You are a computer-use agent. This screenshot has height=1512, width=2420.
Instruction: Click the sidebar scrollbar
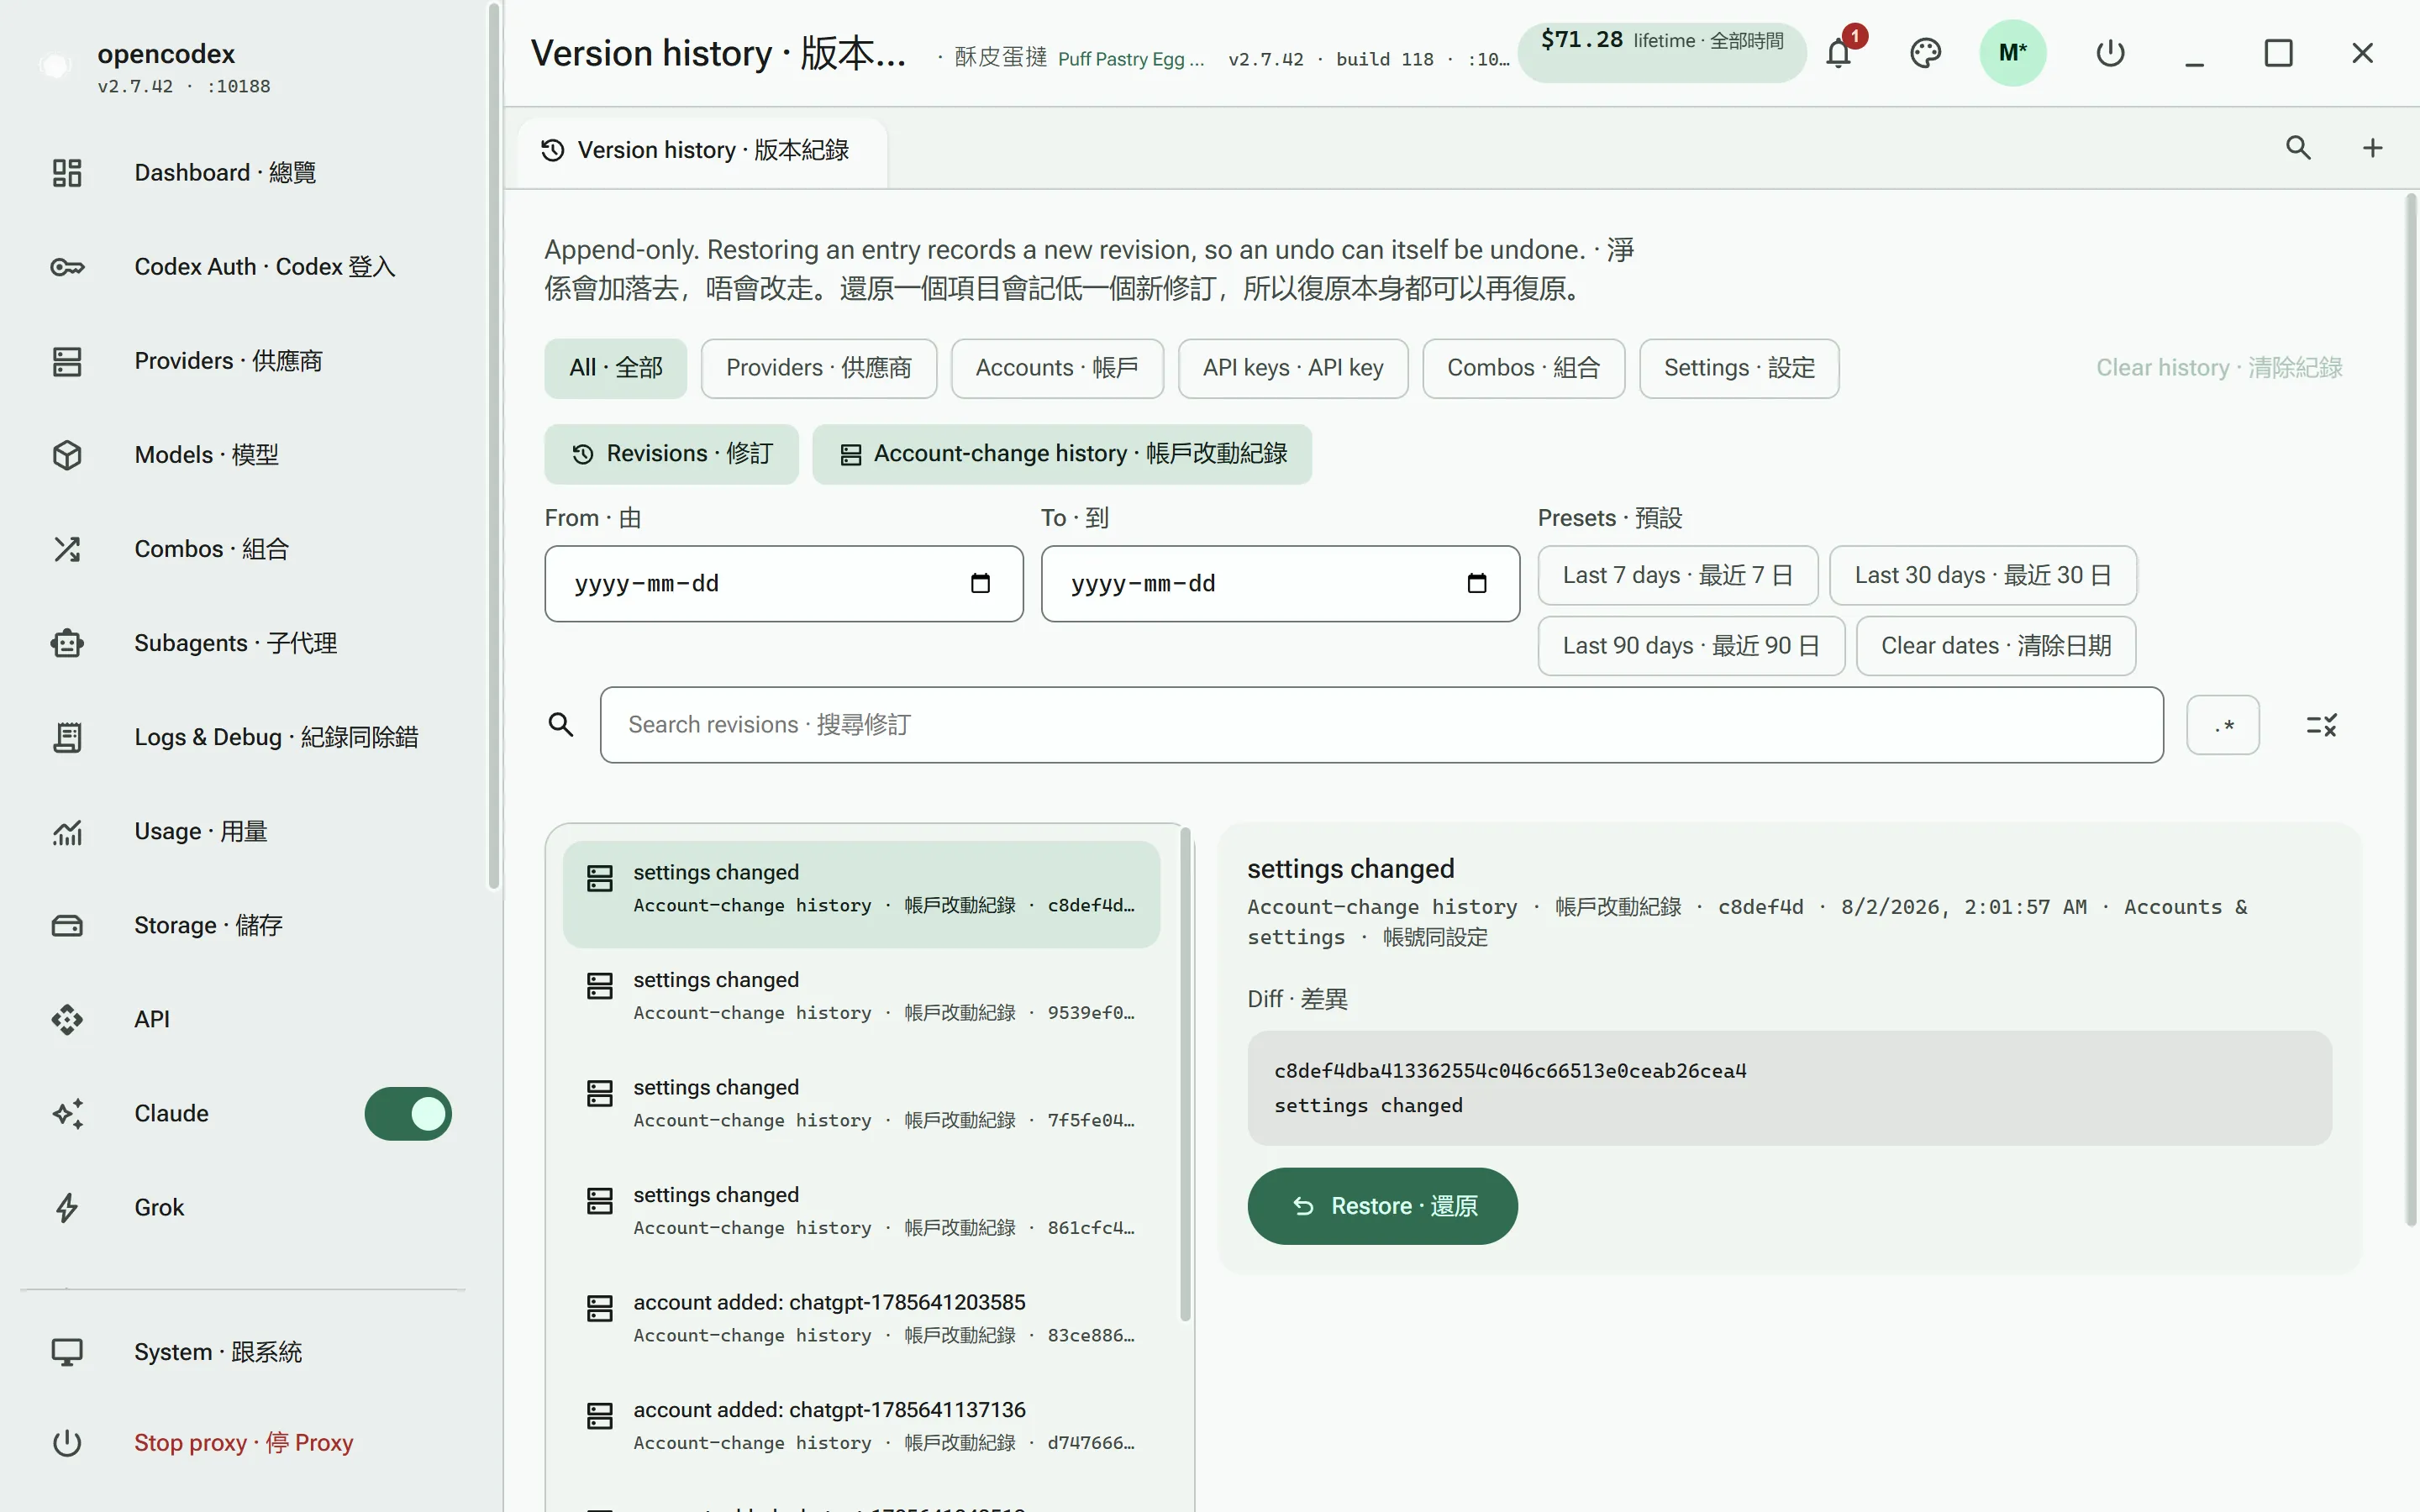coord(493,445)
